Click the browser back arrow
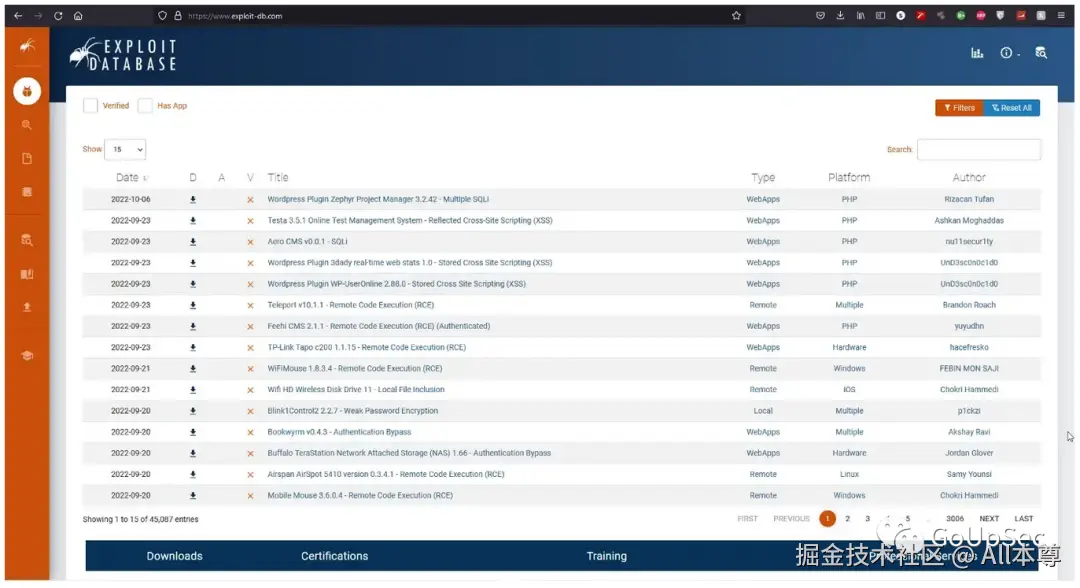Screen dimensions: 1080x588 point(18,15)
